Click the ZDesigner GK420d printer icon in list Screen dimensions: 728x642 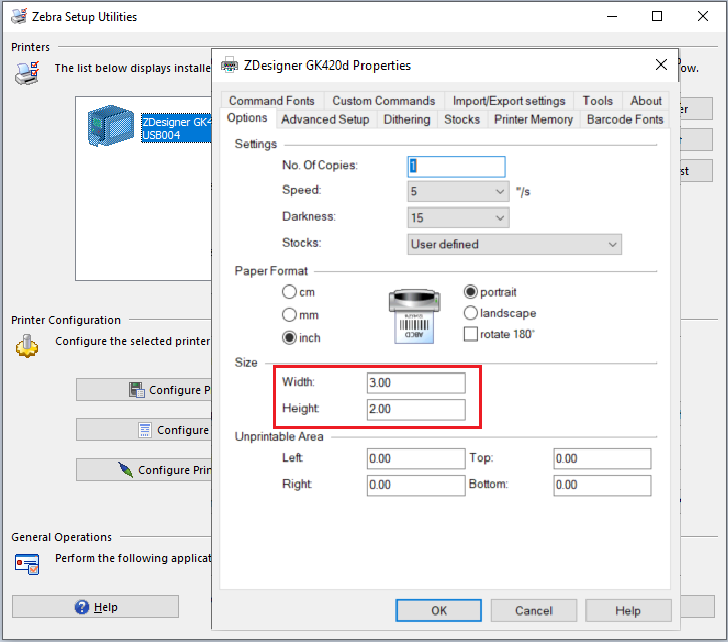click(110, 127)
